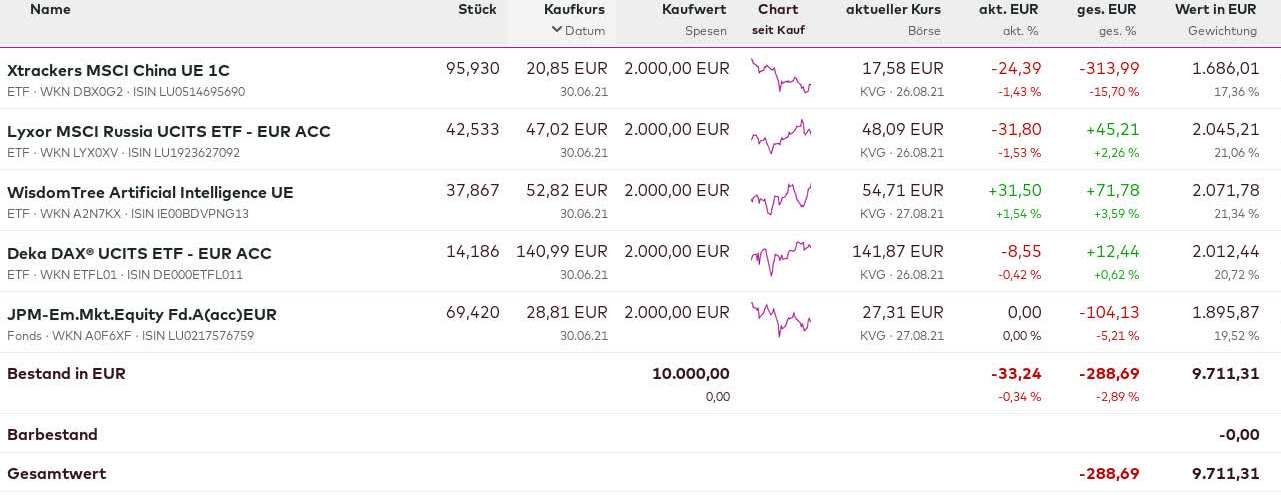Click the aktueller Kurs column header
Image resolution: width=1281 pixels, height=495 pixels.
click(x=893, y=9)
